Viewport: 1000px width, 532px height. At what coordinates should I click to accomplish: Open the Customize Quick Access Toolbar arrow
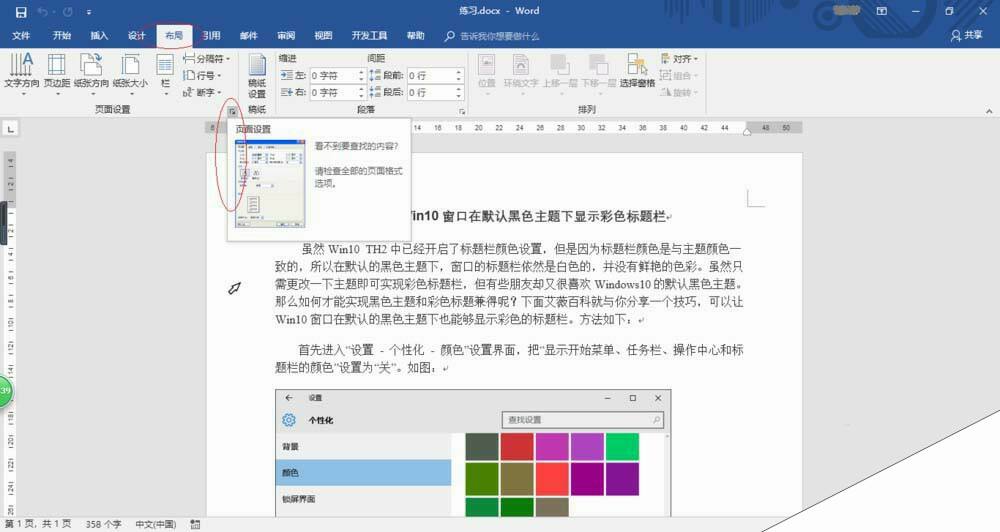tap(89, 12)
